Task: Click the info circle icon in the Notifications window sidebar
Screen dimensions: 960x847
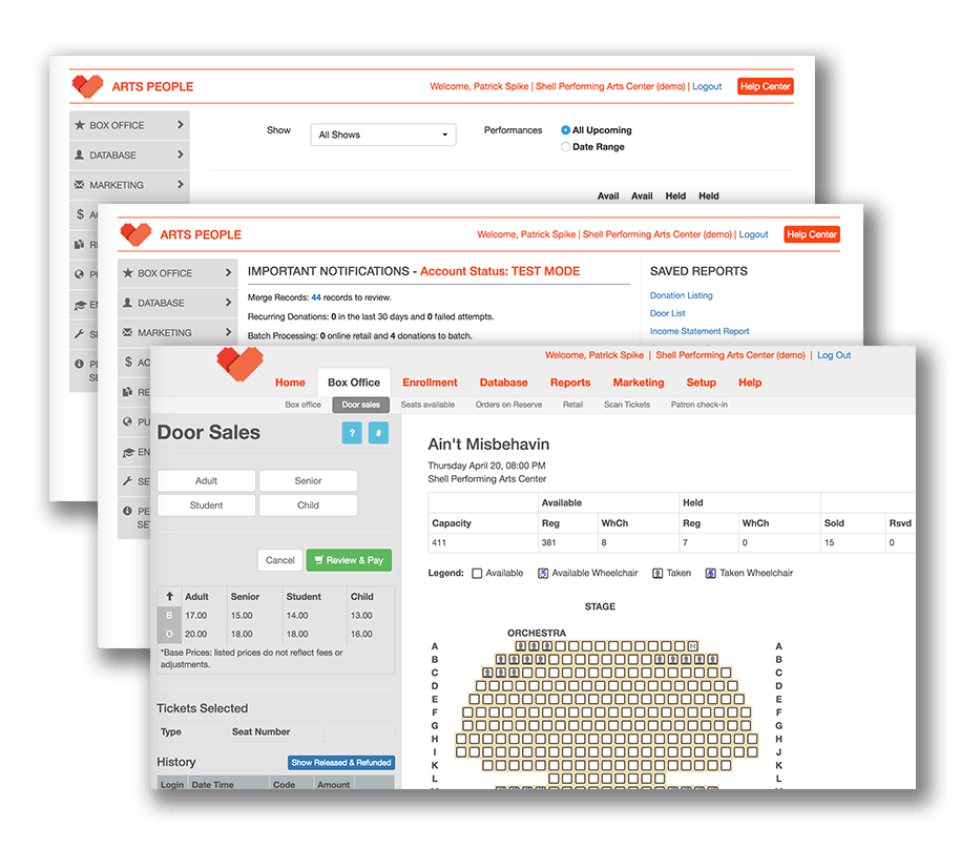Action: pos(127,511)
